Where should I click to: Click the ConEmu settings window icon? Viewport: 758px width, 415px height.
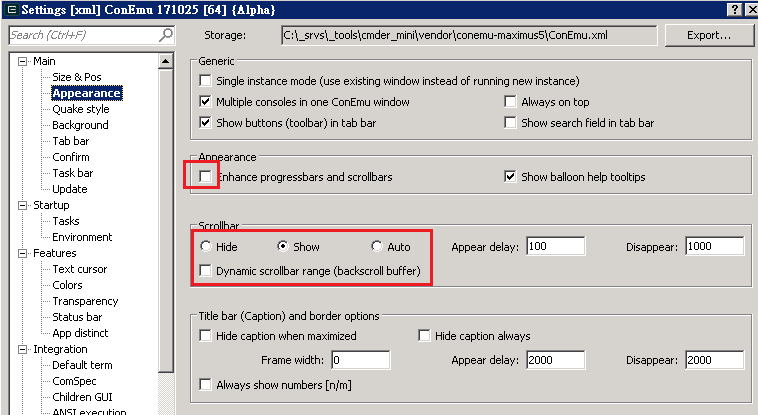pyautogui.click(x=12, y=10)
